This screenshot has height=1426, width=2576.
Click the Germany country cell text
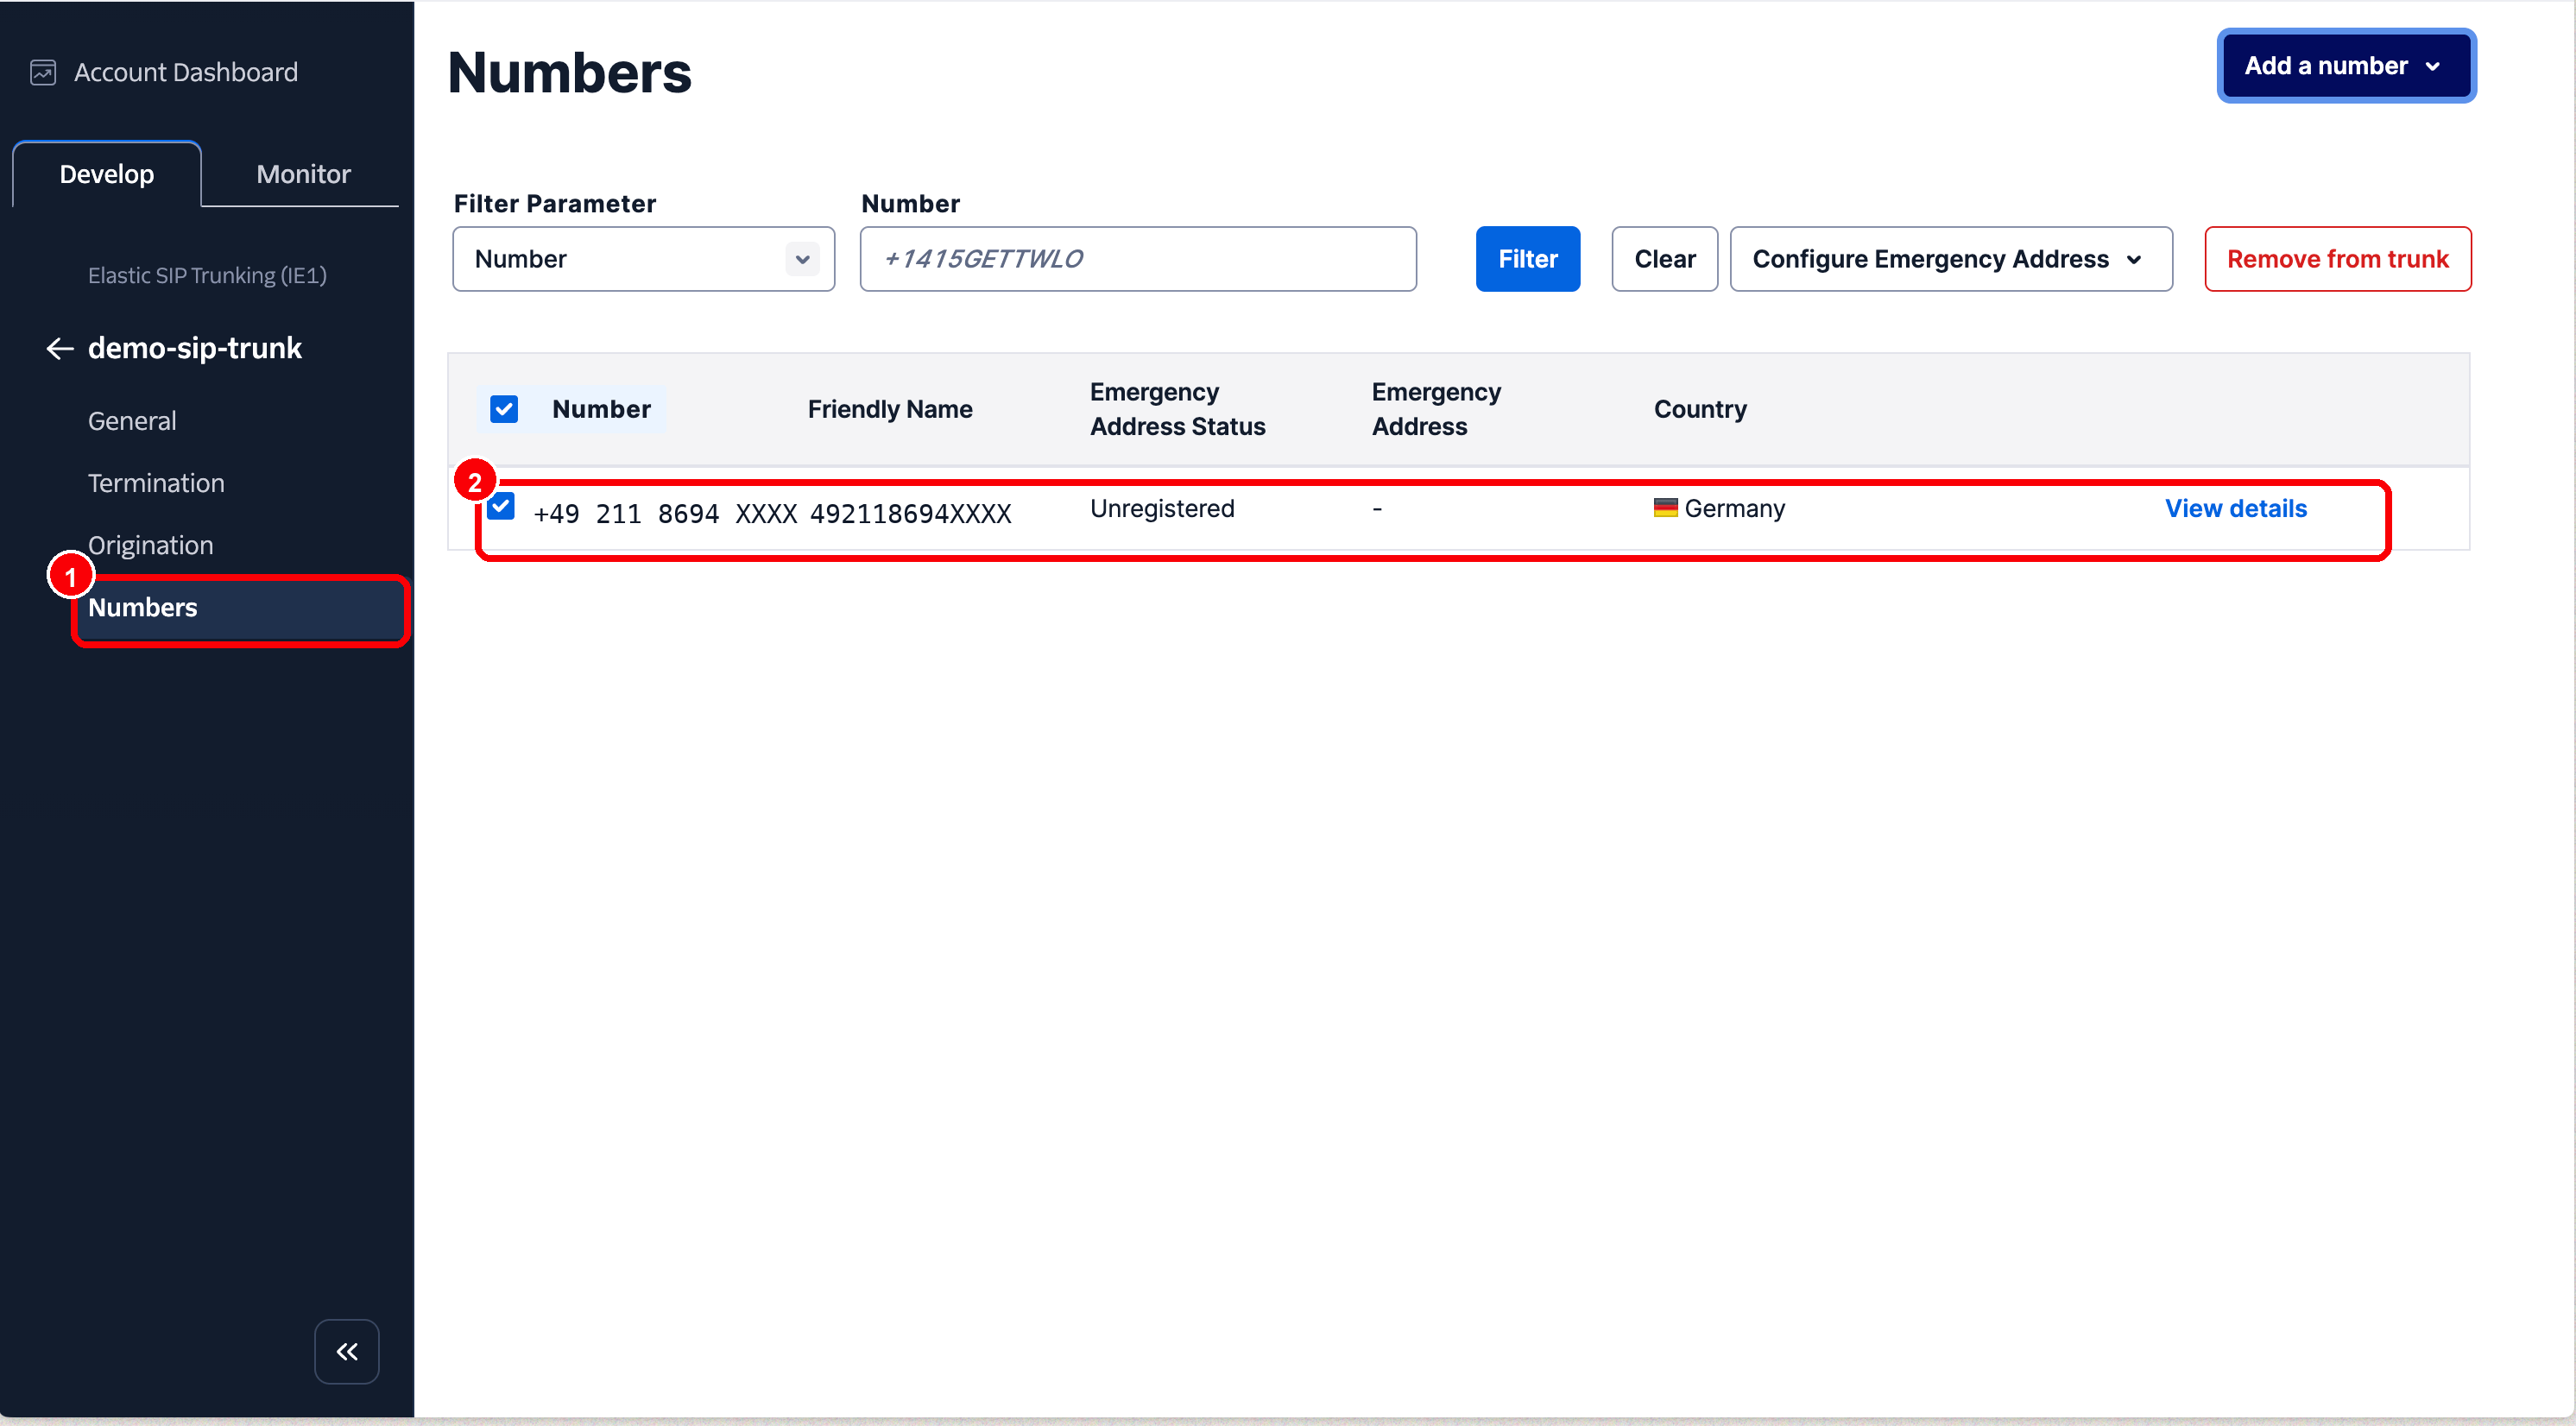click(x=1734, y=508)
